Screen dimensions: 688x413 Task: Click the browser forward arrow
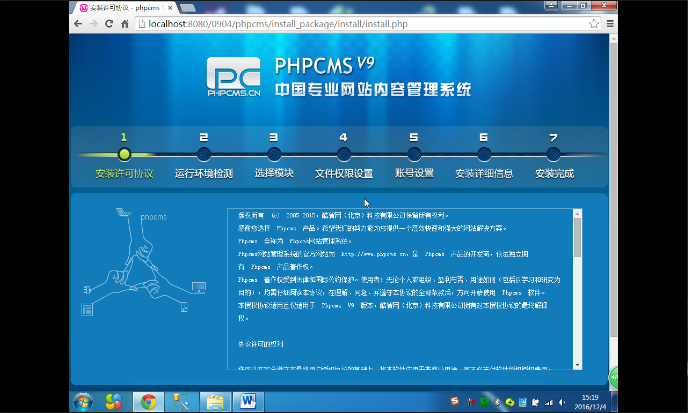click(x=93, y=24)
